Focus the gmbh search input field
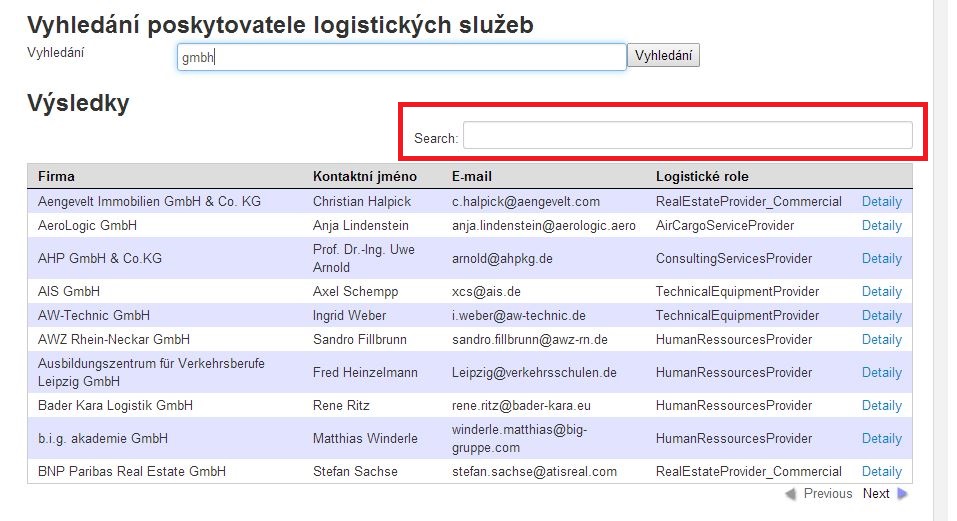 (402, 57)
